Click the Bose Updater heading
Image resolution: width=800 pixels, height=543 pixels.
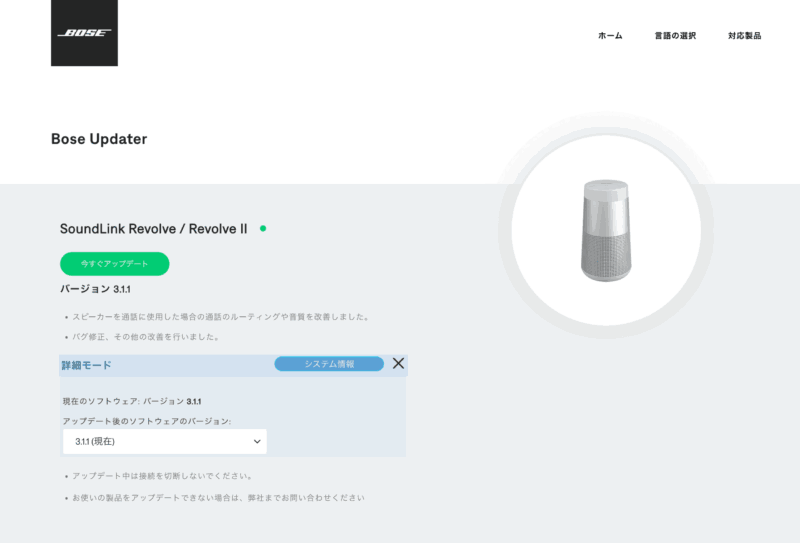[x=99, y=139]
